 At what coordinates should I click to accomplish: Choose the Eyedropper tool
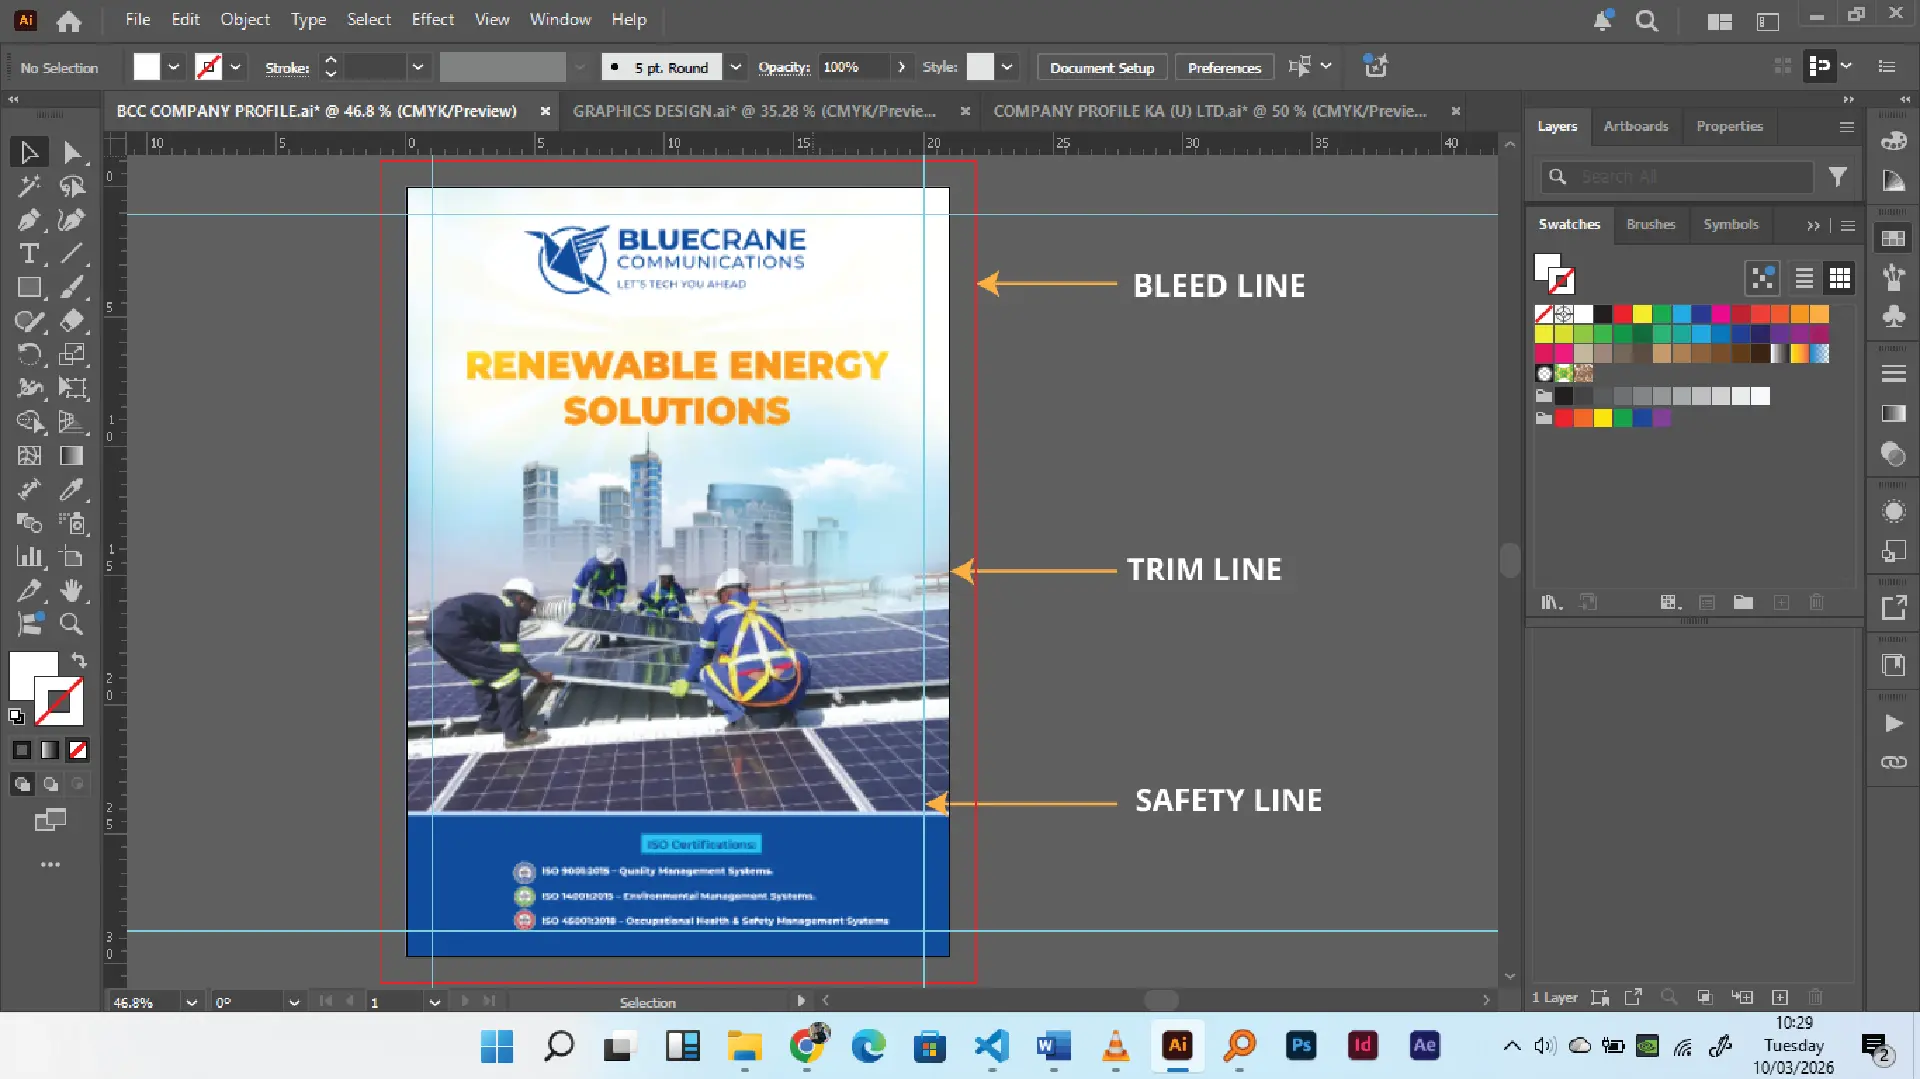71,489
